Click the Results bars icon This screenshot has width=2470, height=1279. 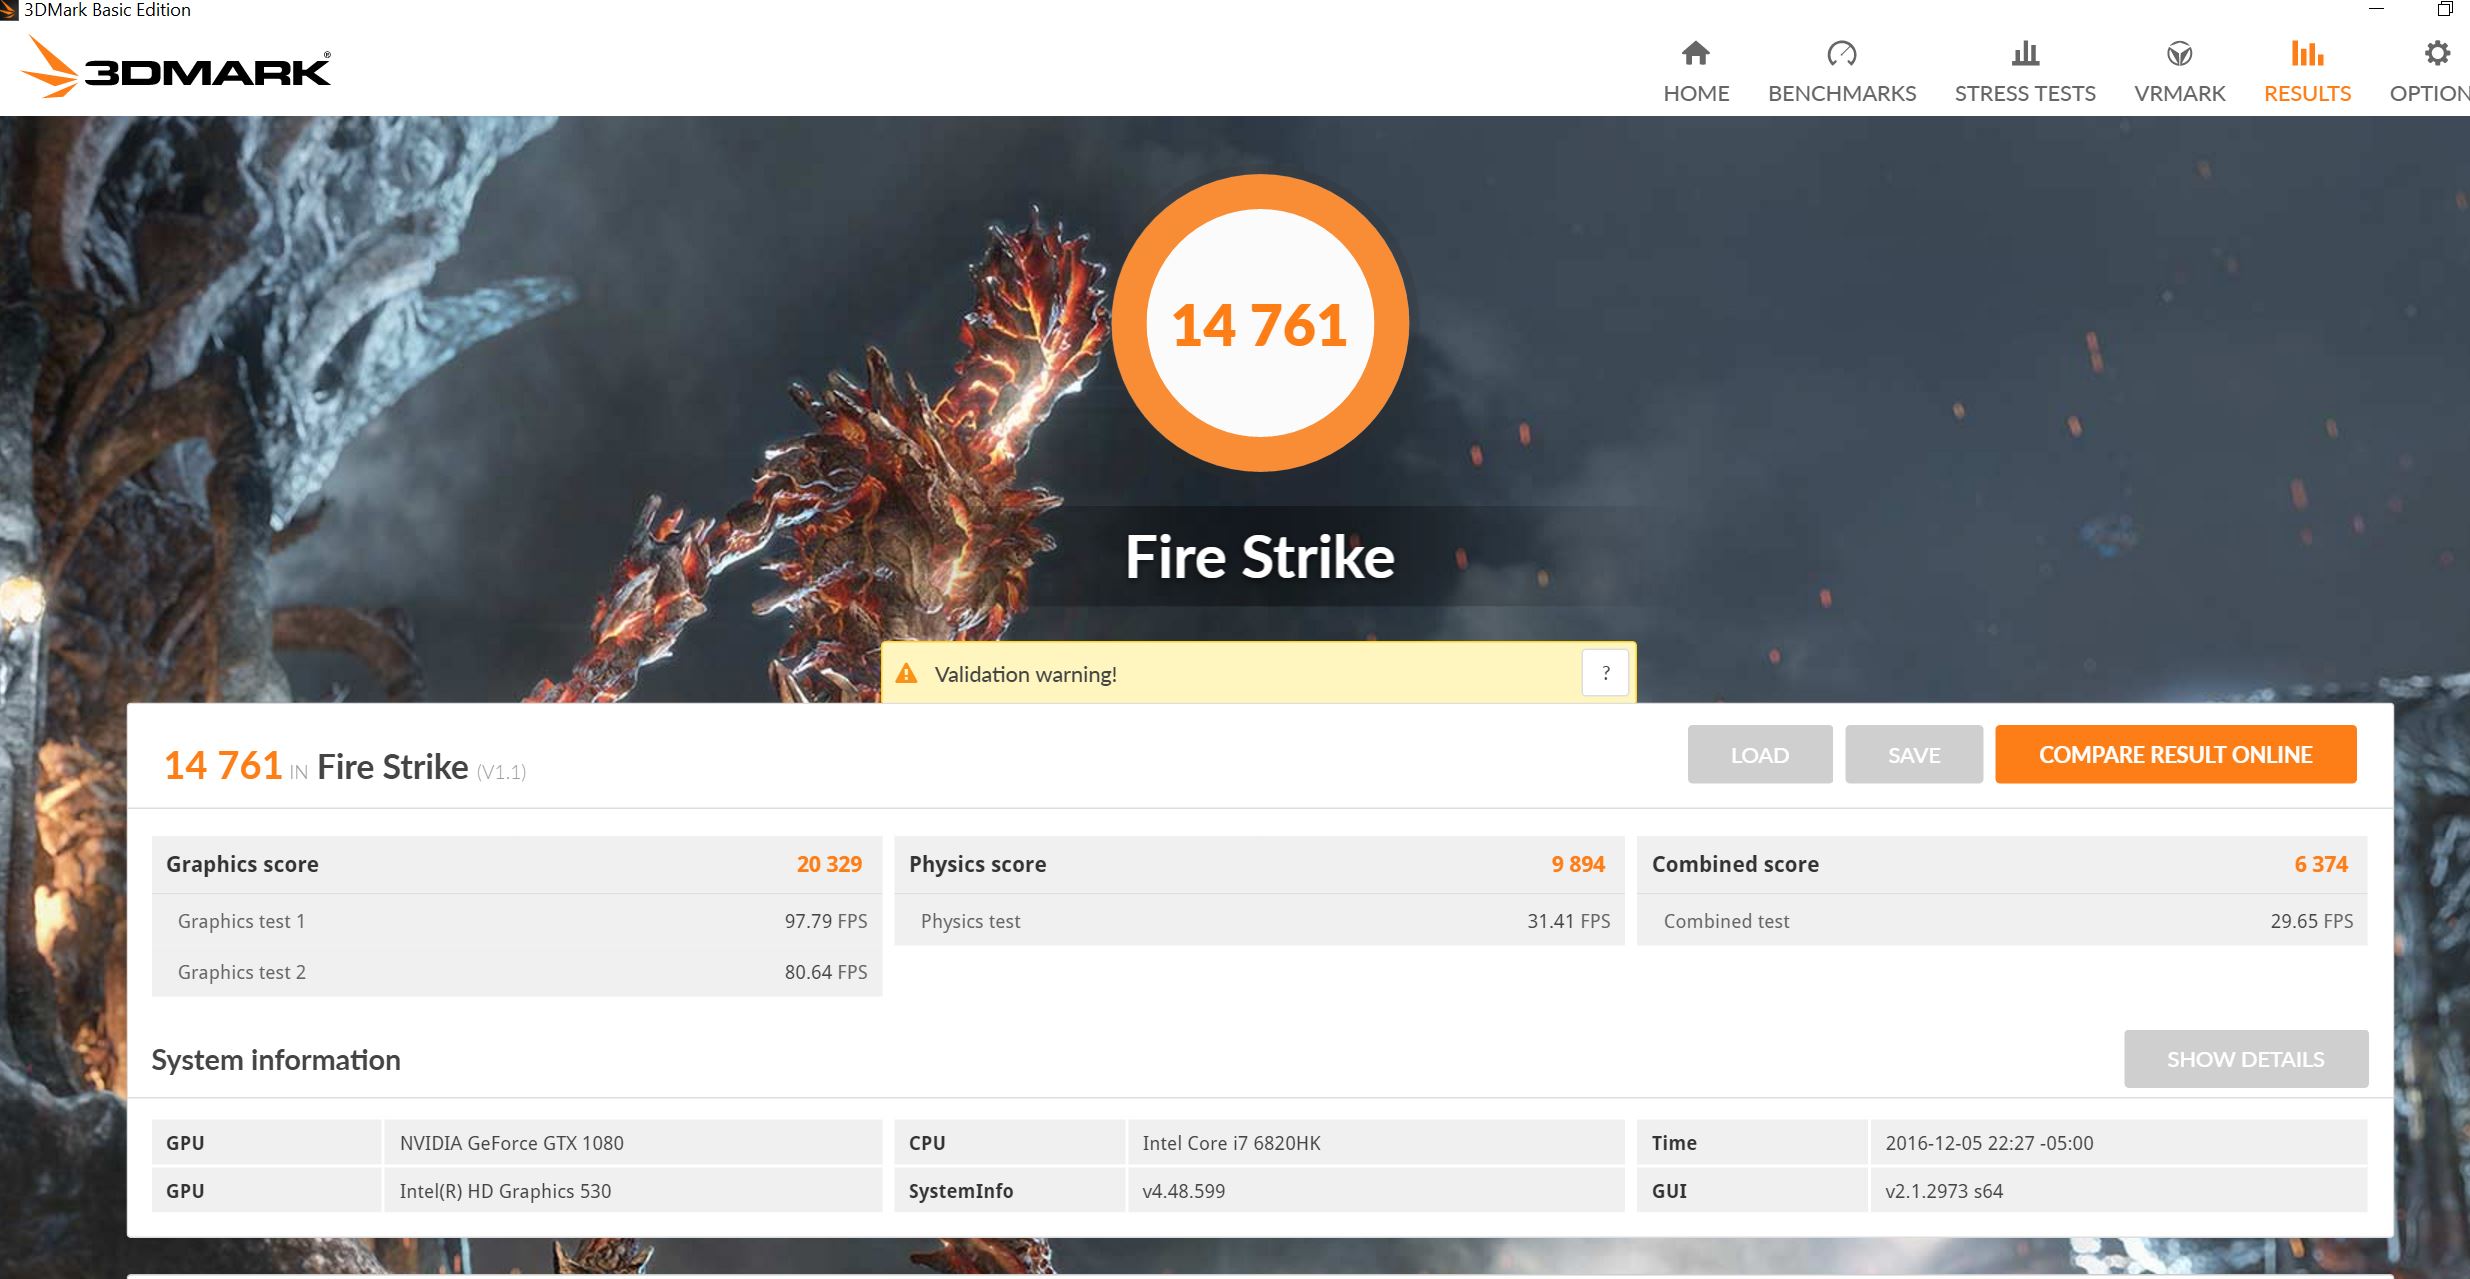point(2307,53)
